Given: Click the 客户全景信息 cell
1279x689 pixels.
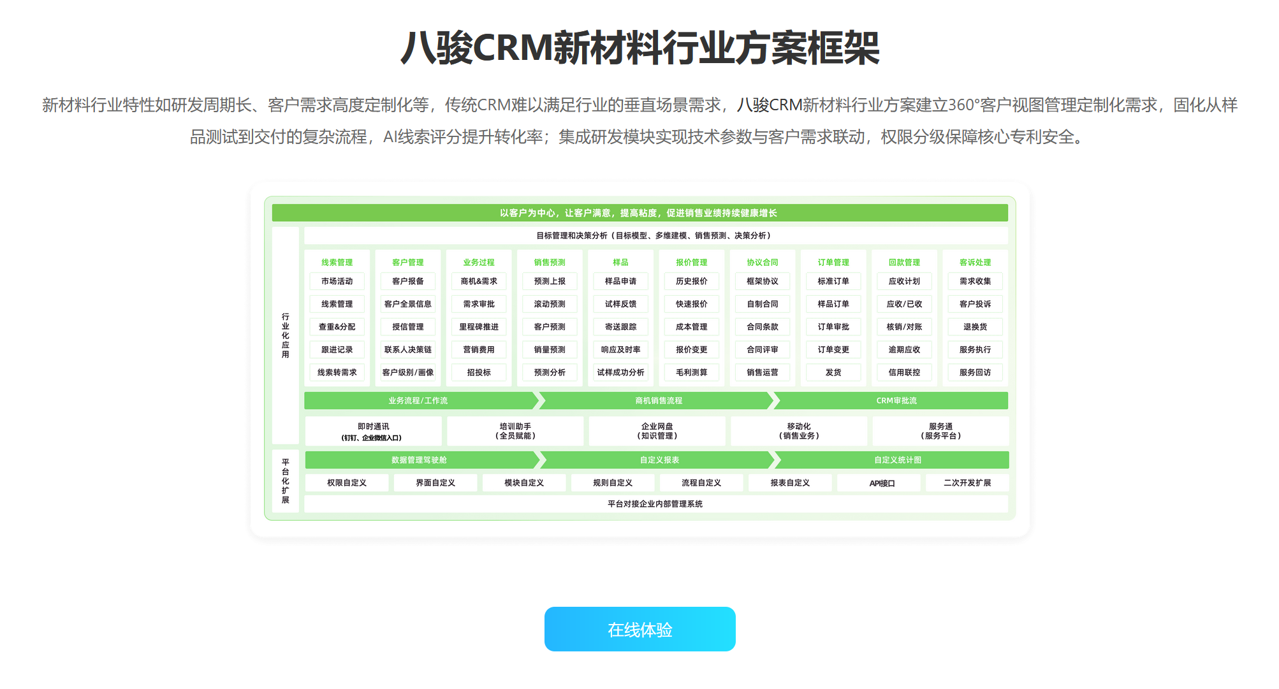Looking at the screenshot, I should (408, 304).
